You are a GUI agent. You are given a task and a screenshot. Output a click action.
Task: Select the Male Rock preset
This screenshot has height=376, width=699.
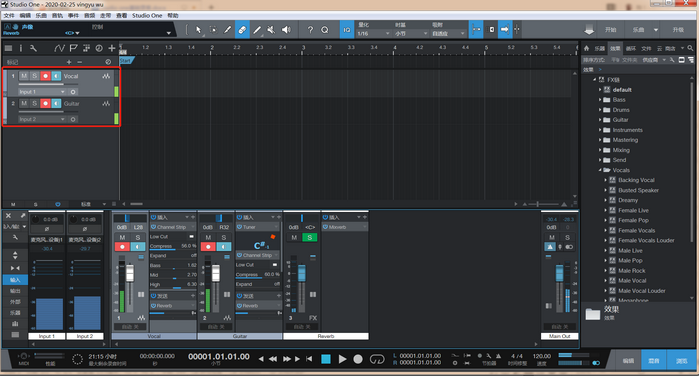pos(632,271)
